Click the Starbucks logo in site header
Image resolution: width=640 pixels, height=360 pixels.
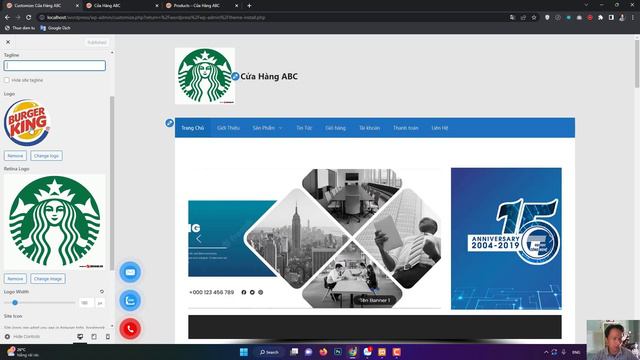point(205,76)
